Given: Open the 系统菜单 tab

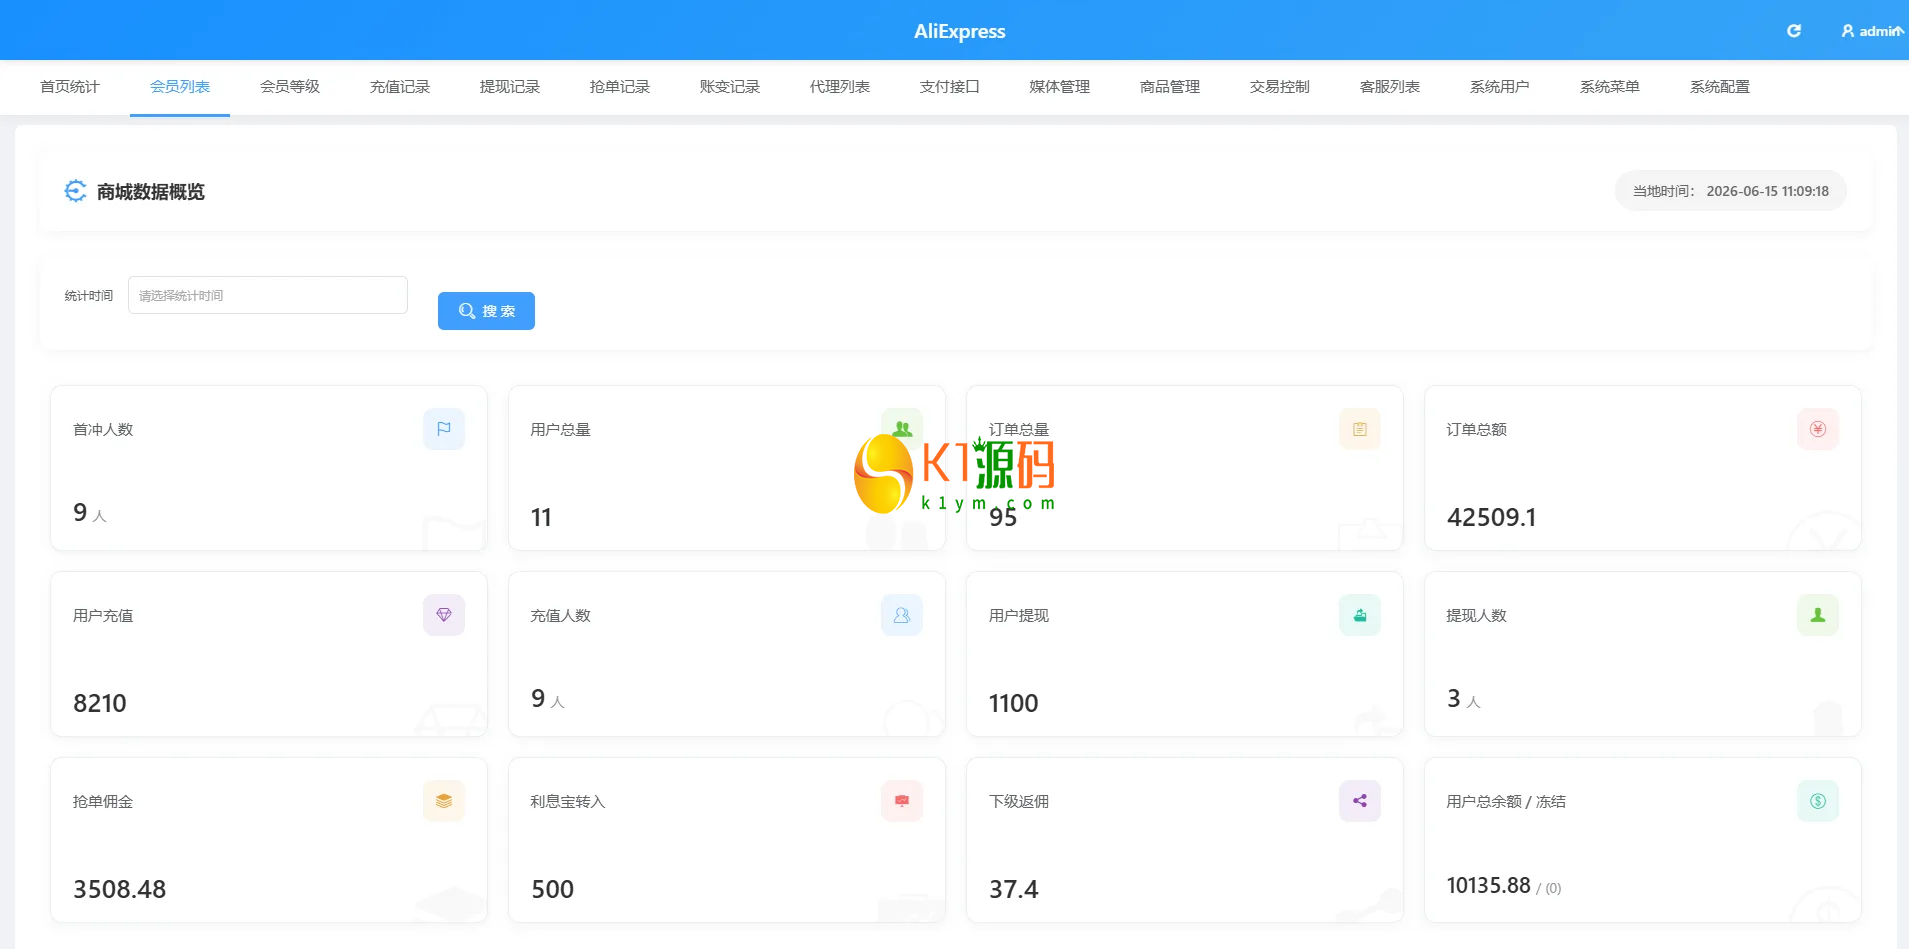Looking at the screenshot, I should click(x=1610, y=87).
